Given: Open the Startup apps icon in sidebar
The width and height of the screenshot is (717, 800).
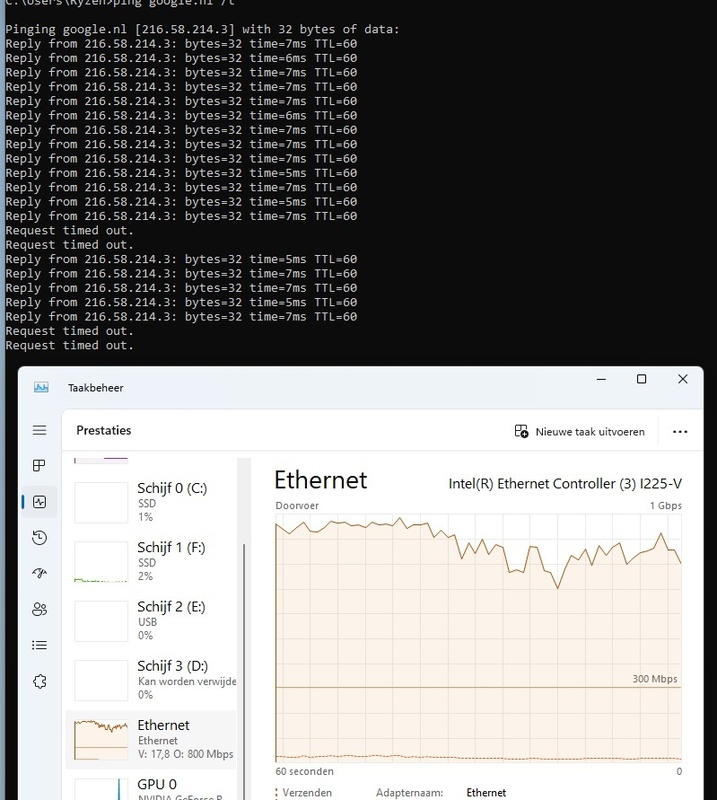Looking at the screenshot, I should point(39,573).
